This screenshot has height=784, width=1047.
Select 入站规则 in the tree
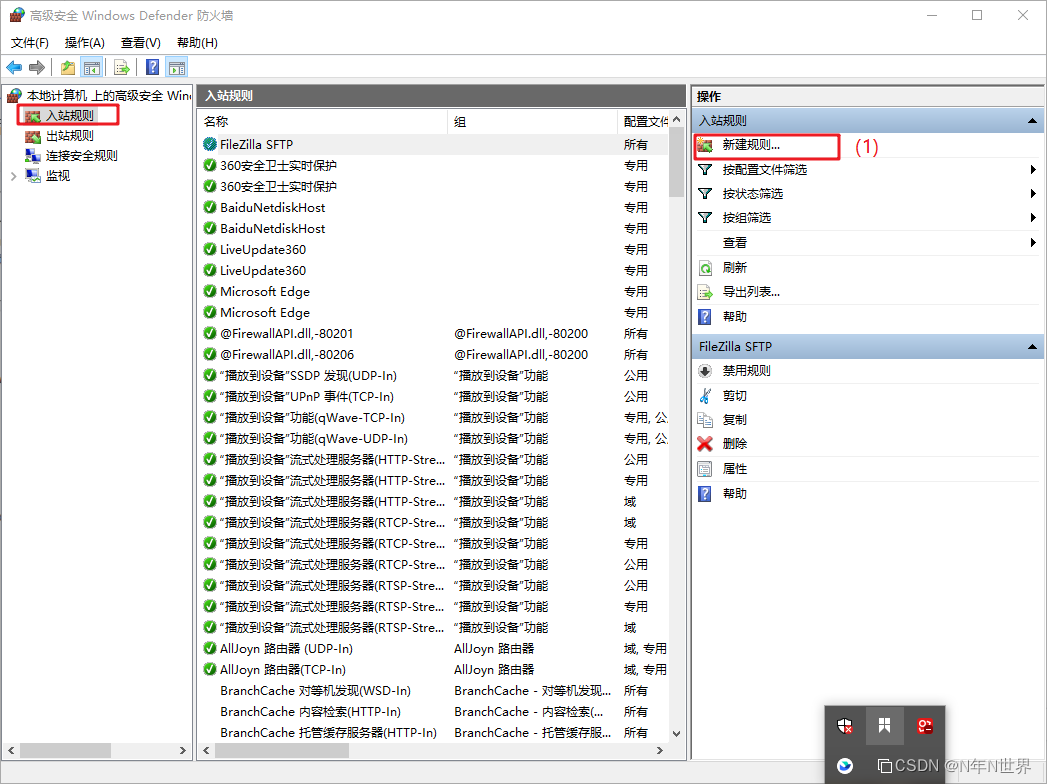(69, 116)
